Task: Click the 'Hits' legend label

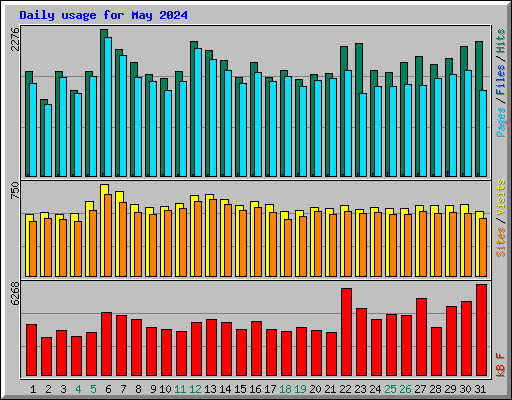Action: tap(501, 41)
